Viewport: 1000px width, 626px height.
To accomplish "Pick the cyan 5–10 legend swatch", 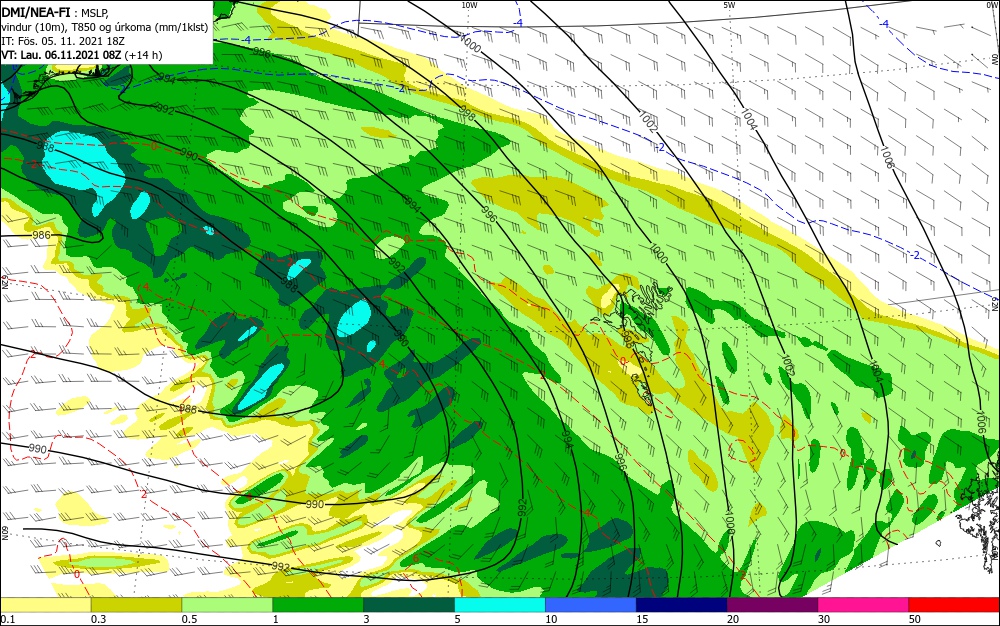I will [500, 605].
